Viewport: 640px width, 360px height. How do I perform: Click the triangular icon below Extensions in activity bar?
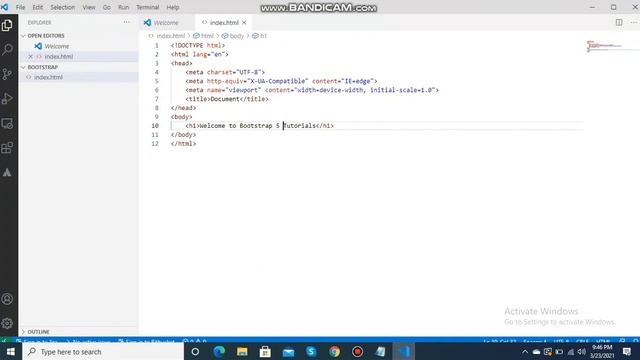click(x=7, y=172)
